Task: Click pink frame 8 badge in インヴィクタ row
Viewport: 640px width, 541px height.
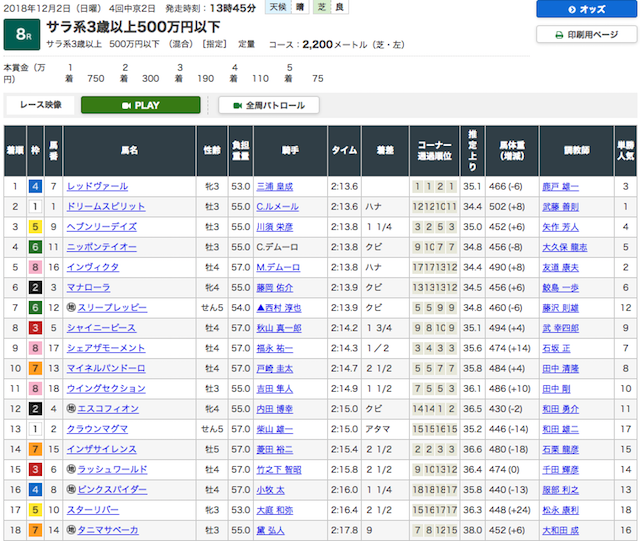Action: point(35,267)
